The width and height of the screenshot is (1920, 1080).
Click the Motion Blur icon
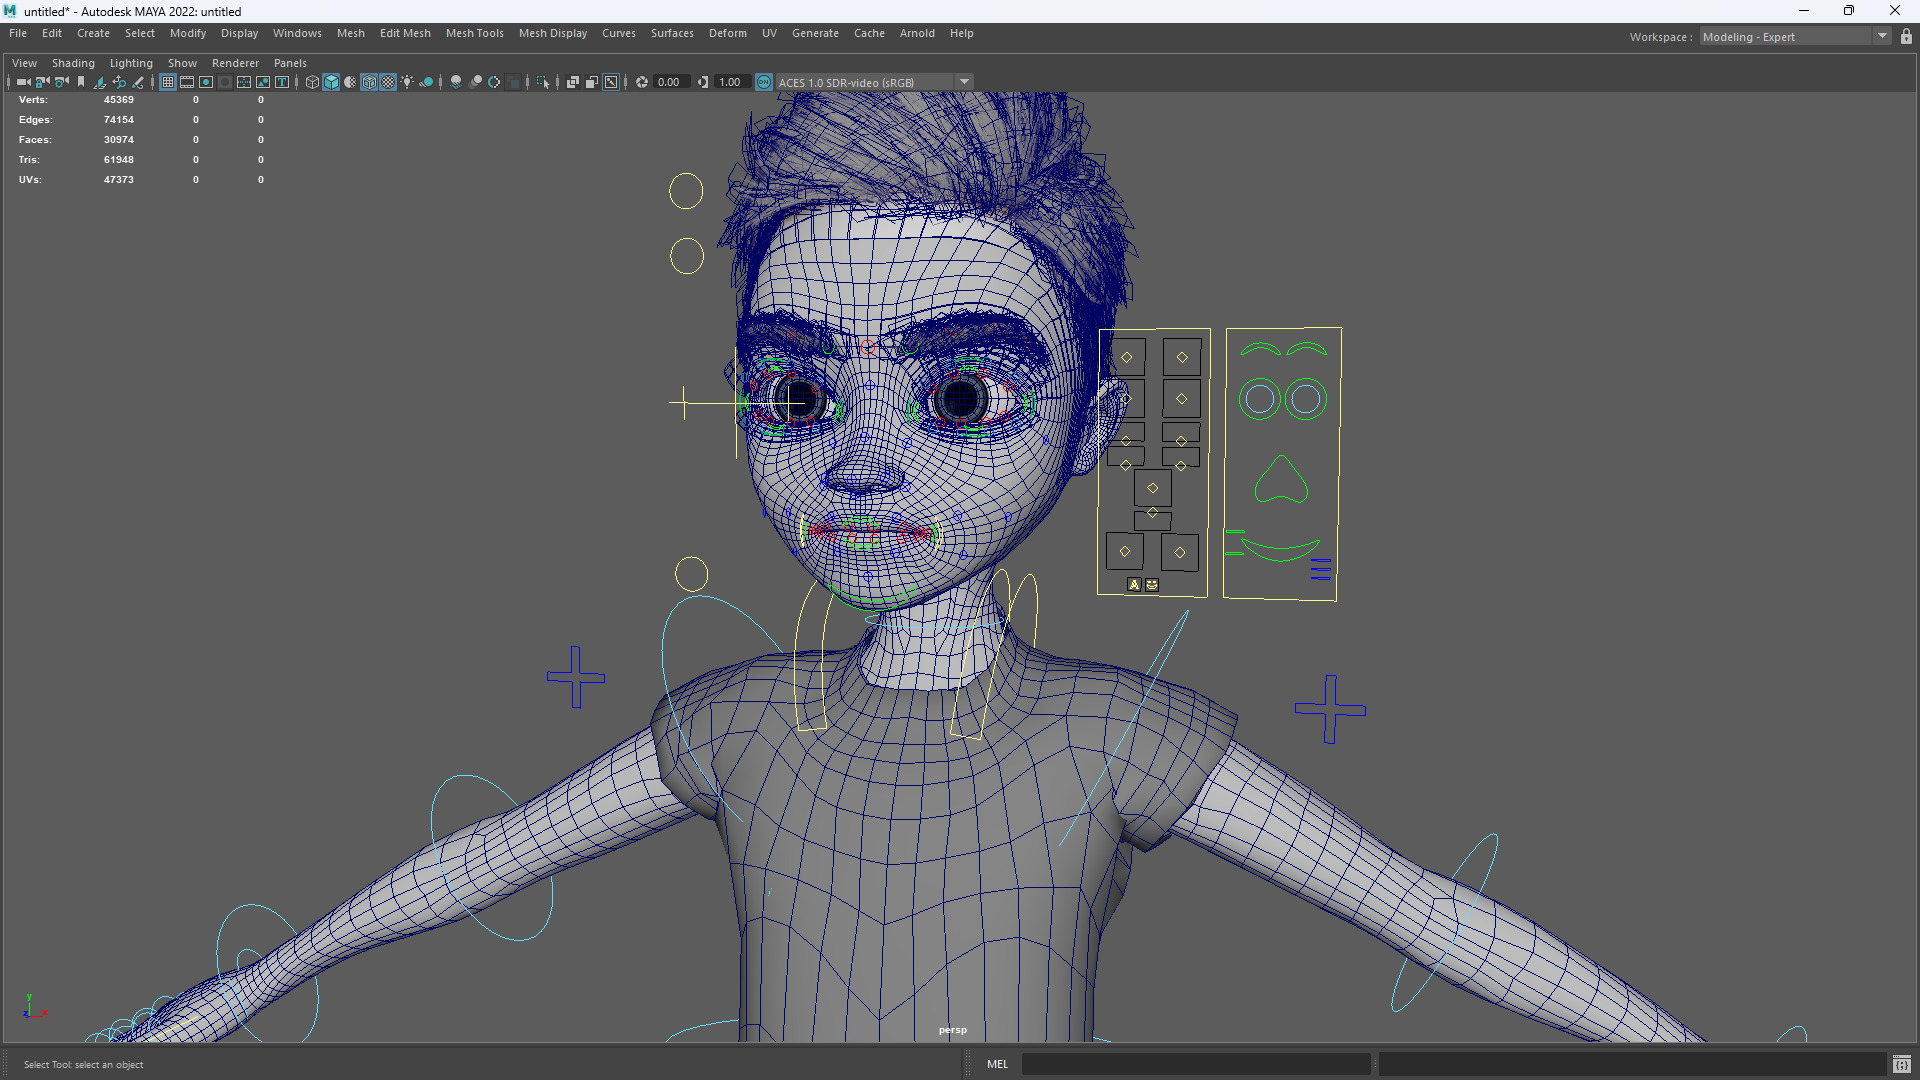coord(475,82)
